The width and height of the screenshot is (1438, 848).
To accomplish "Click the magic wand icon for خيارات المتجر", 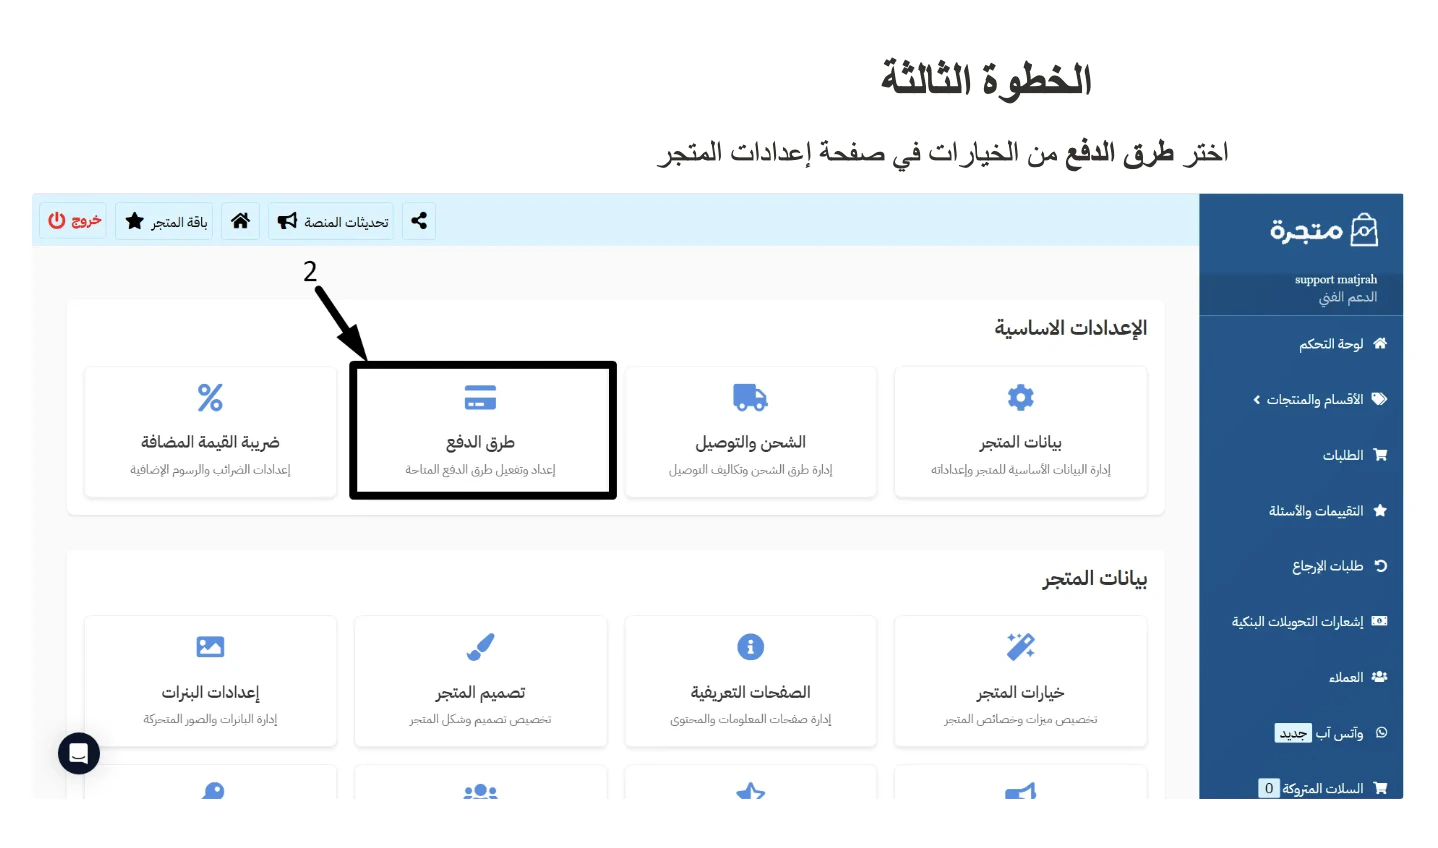I will pyautogui.click(x=1021, y=647).
